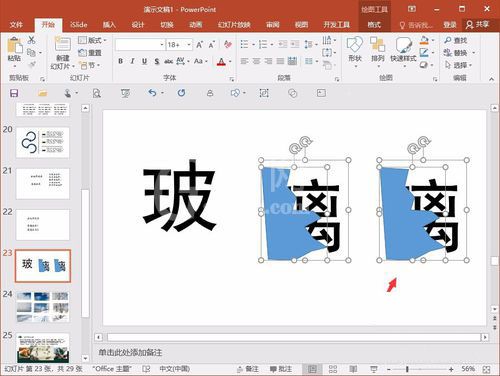Click the Fit Slide to Window icon
Viewport: 500px width, 376px height.
tap(486, 369)
